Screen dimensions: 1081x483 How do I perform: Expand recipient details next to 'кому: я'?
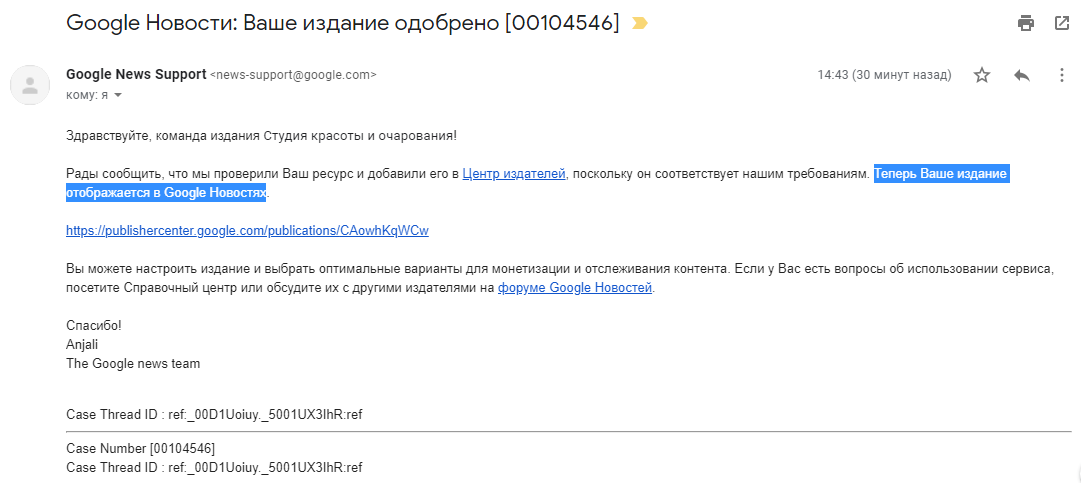[117, 96]
